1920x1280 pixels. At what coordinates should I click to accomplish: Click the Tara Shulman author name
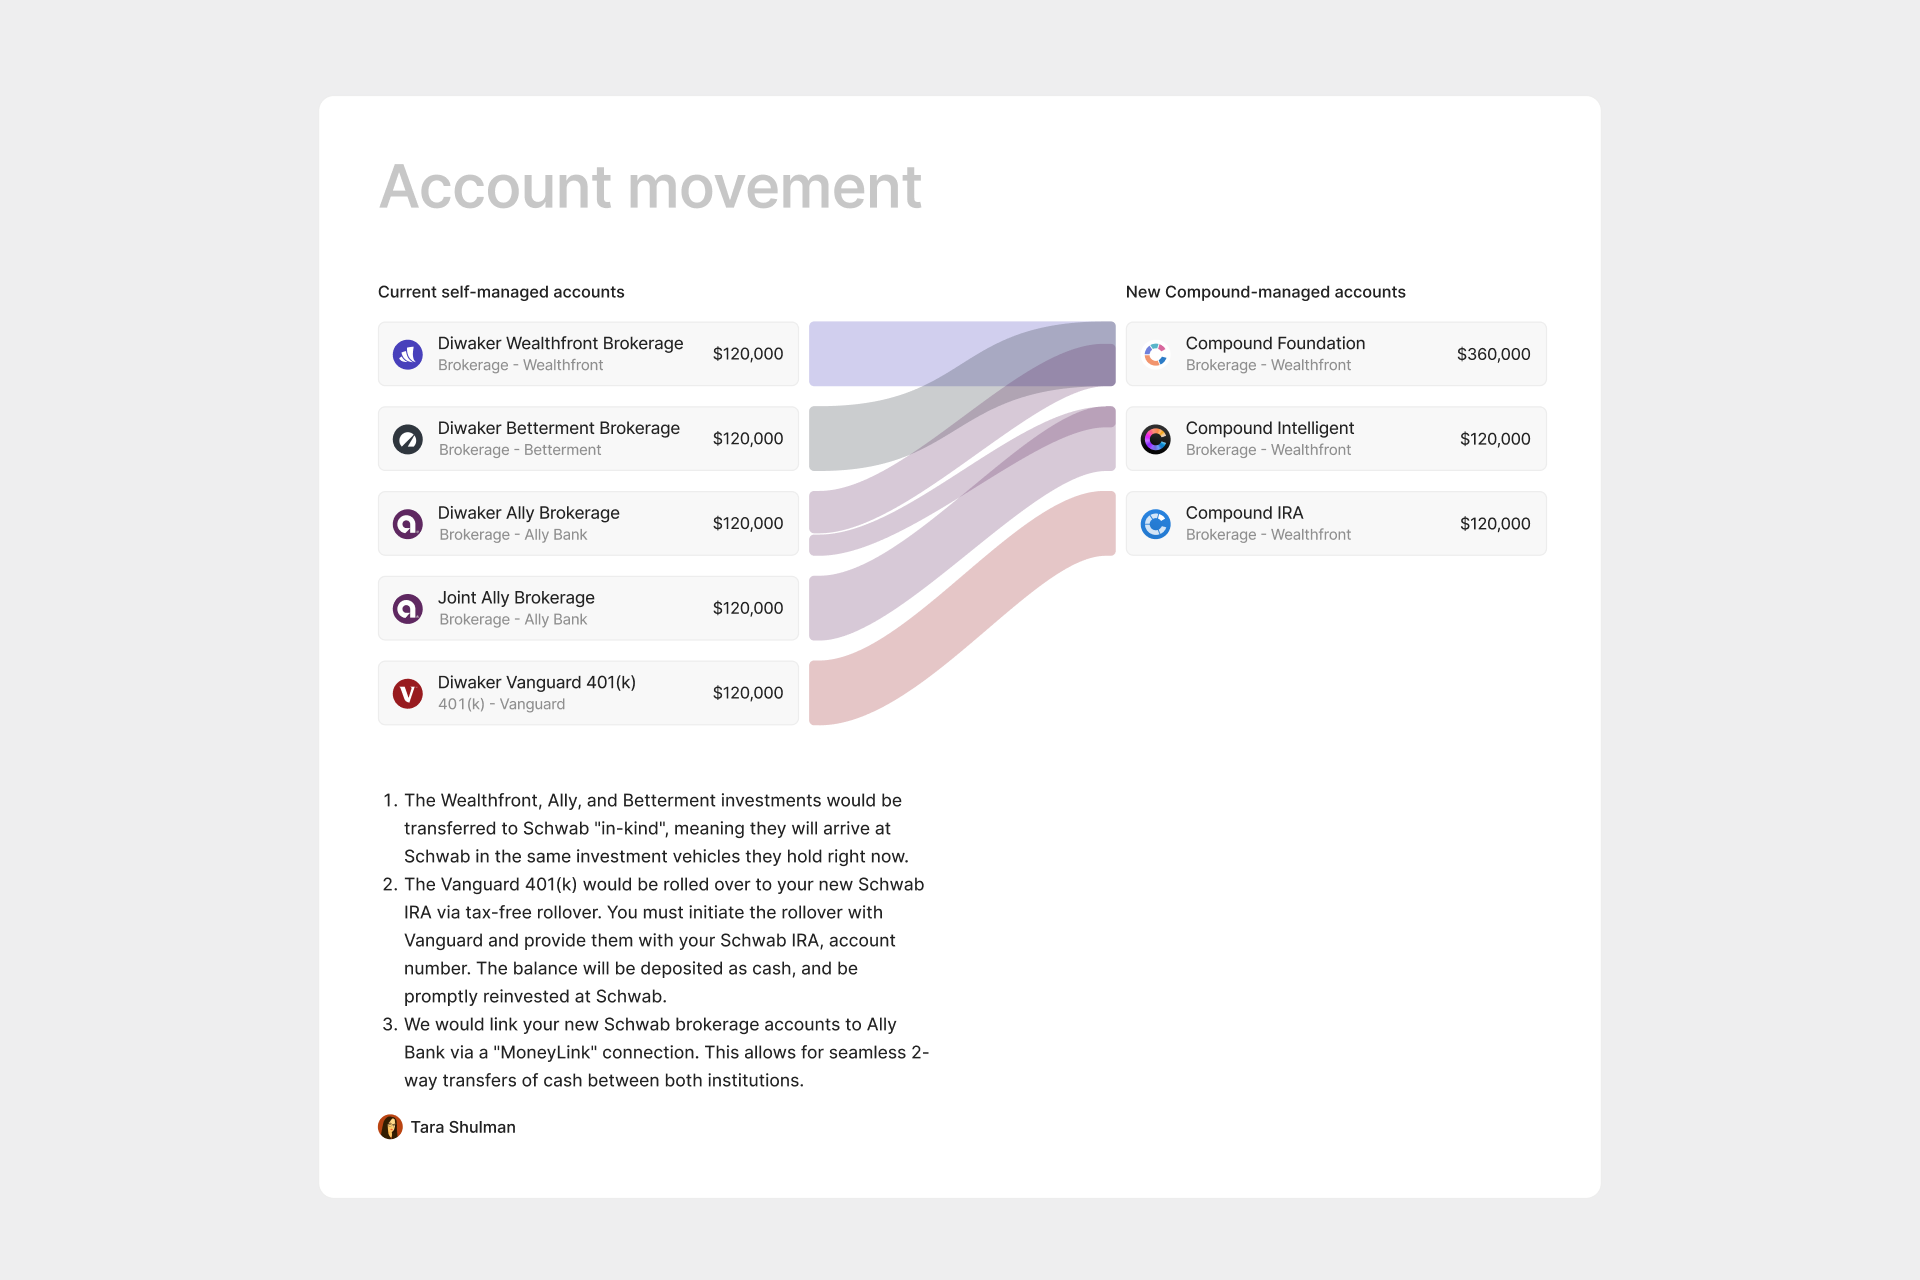click(x=463, y=1127)
